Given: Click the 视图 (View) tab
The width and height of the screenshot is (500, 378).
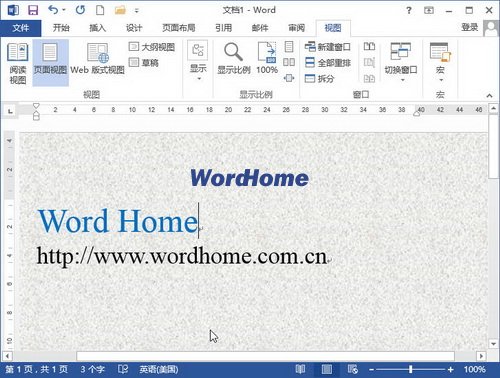Looking at the screenshot, I should 333,28.
